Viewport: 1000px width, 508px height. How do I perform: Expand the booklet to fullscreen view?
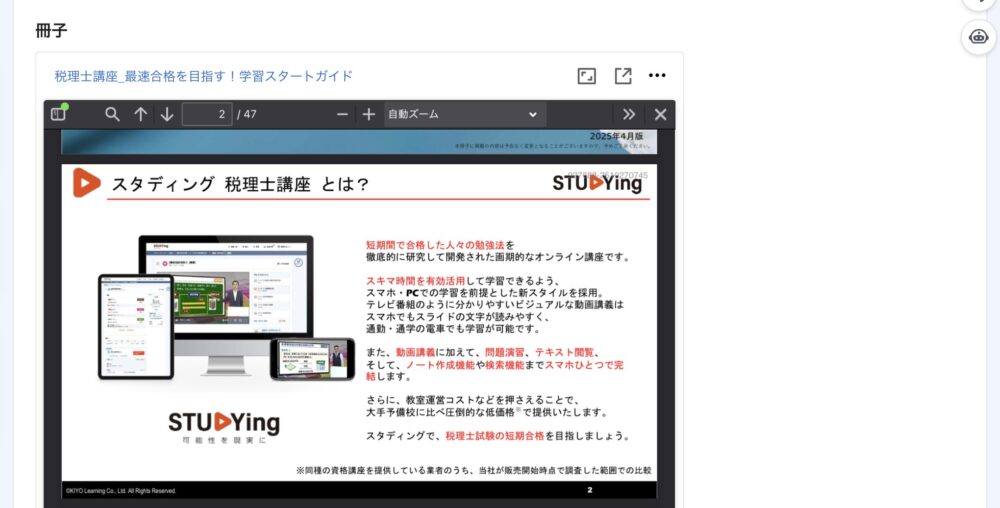pos(587,76)
